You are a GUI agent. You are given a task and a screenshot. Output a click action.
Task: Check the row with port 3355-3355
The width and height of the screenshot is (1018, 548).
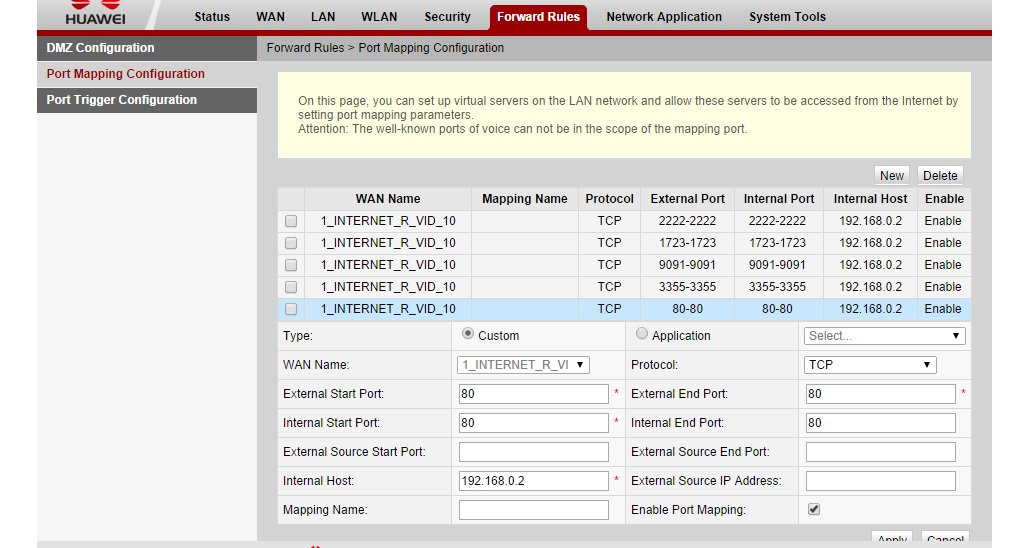(291, 287)
